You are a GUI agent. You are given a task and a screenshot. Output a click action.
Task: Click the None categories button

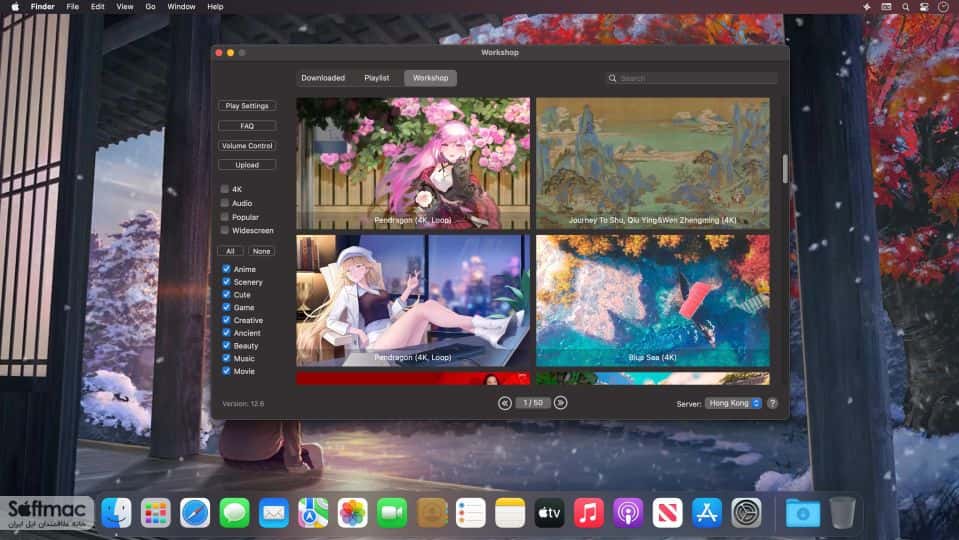262,251
